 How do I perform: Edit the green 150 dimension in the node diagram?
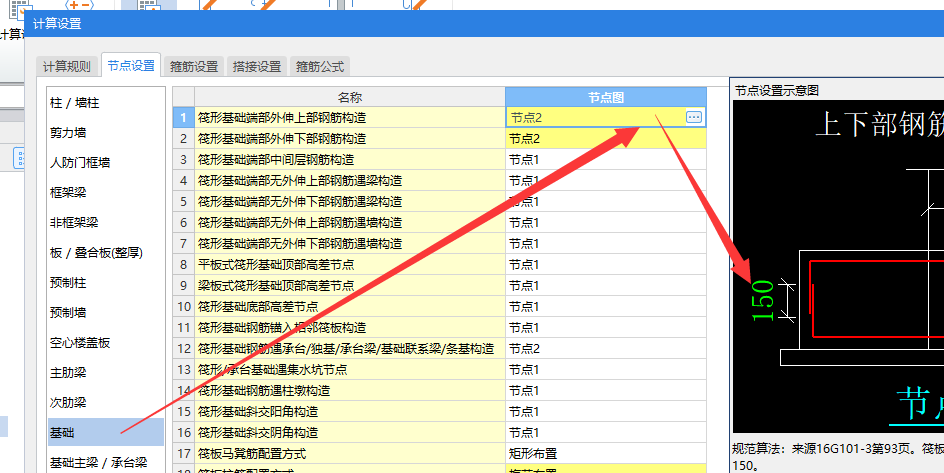click(x=762, y=301)
